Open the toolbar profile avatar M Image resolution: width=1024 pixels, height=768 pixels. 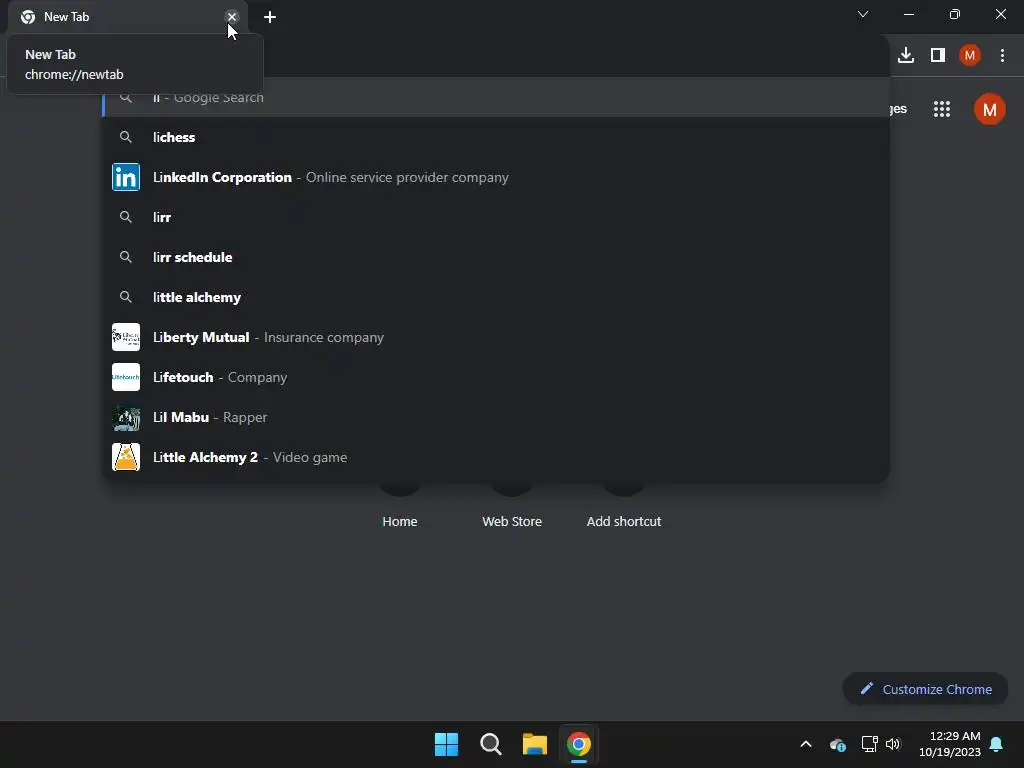pos(970,56)
